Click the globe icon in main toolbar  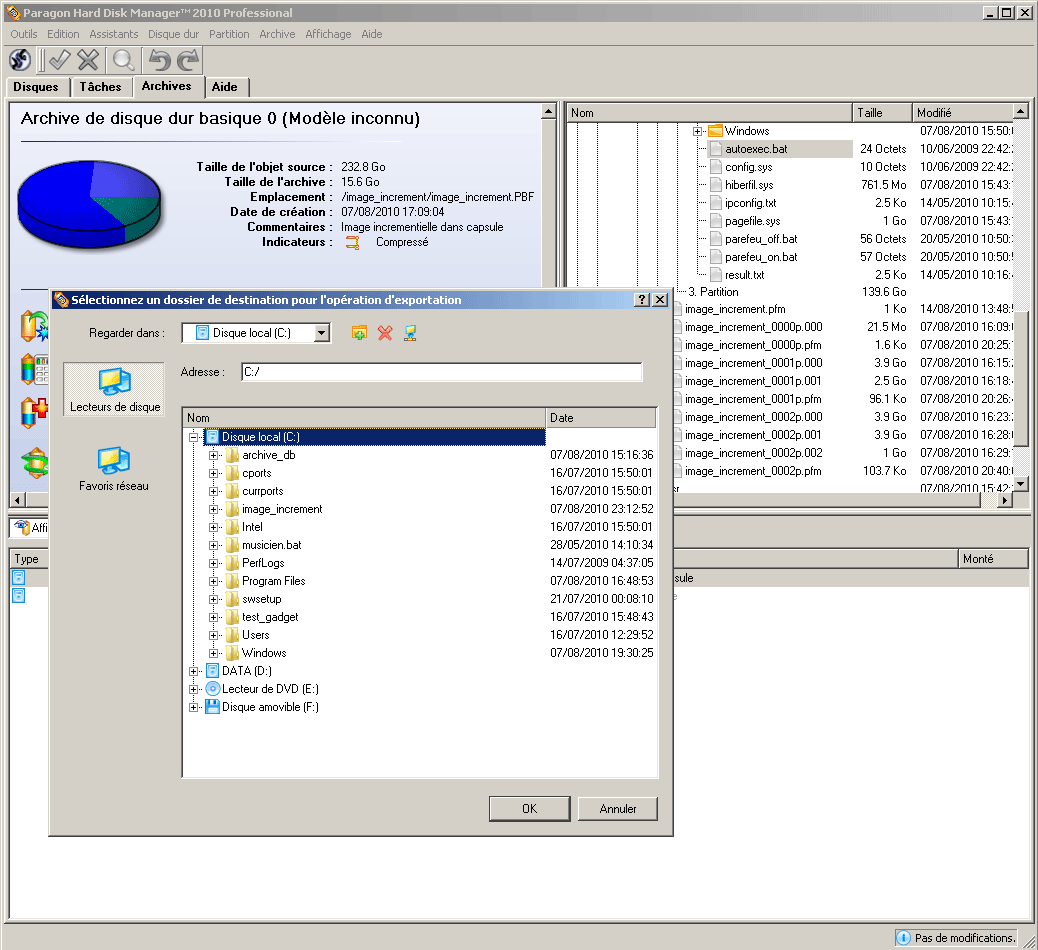(x=20, y=60)
